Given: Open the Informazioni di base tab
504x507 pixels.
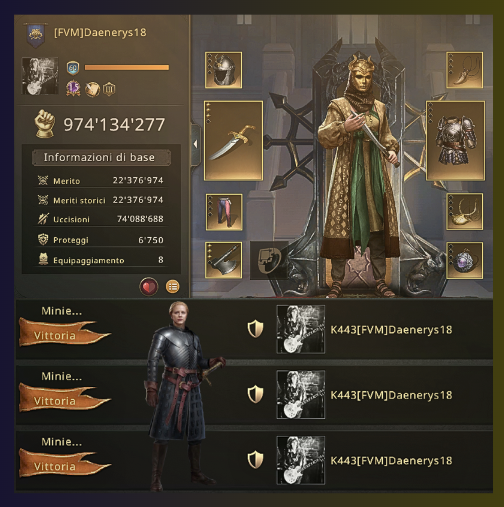Looking at the screenshot, I should [x=101, y=157].
